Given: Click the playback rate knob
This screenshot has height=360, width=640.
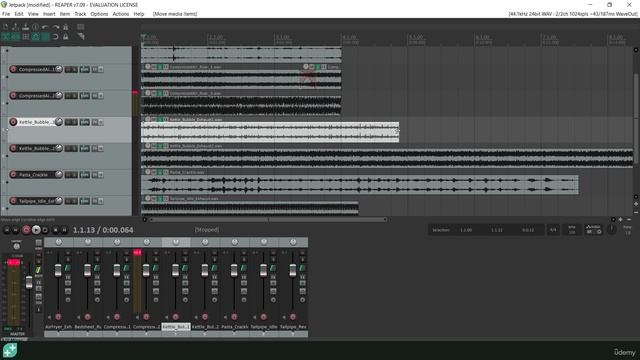Looking at the screenshot, I should [x=611, y=230].
